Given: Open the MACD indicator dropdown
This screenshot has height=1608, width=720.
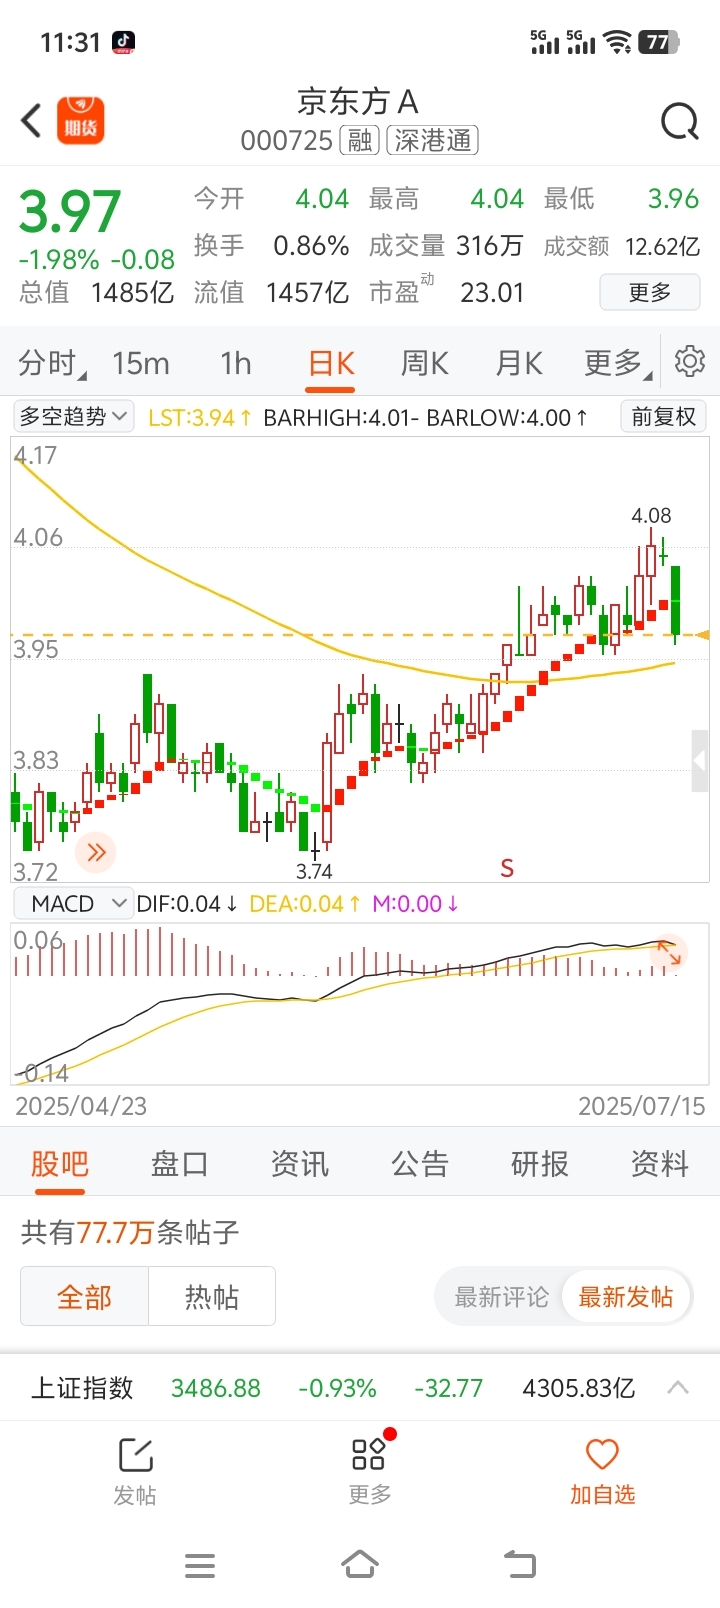Looking at the screenshot, I should coord(74,904).
